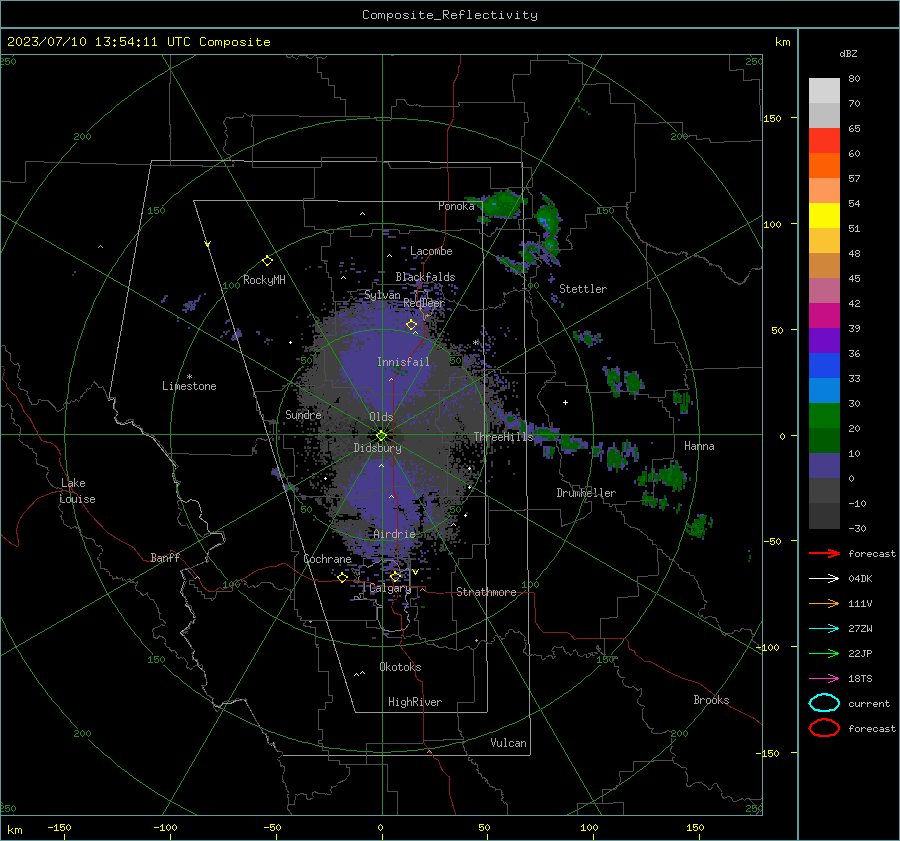The image size is (900, 841).
Task: Click the Drumheller city label
Action: 586,493
